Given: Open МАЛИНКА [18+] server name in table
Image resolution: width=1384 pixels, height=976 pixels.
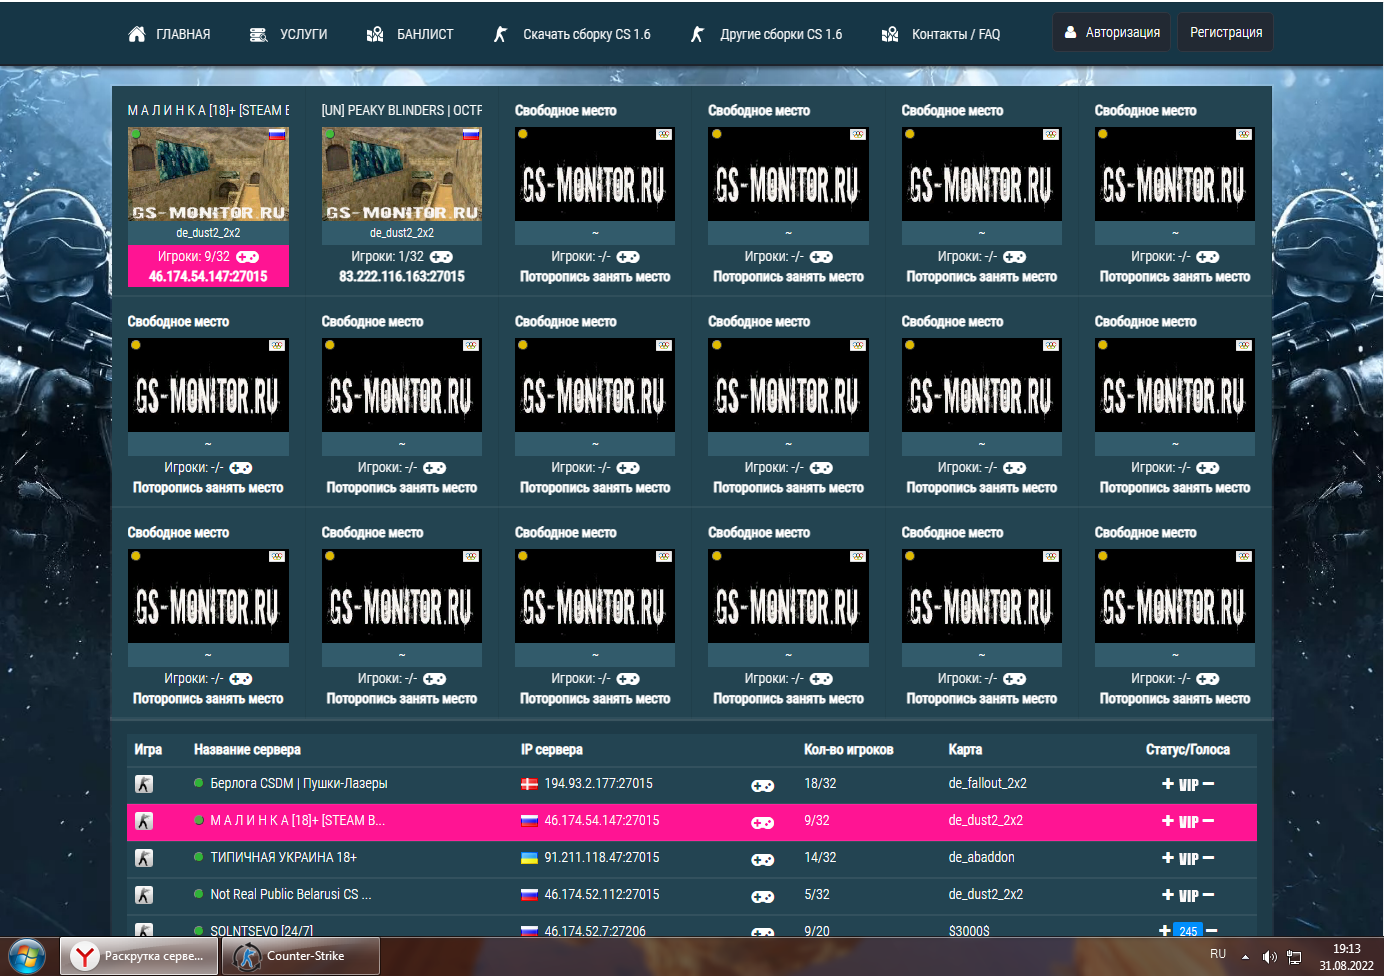Looking at the screenshot, I should (297, 821).
